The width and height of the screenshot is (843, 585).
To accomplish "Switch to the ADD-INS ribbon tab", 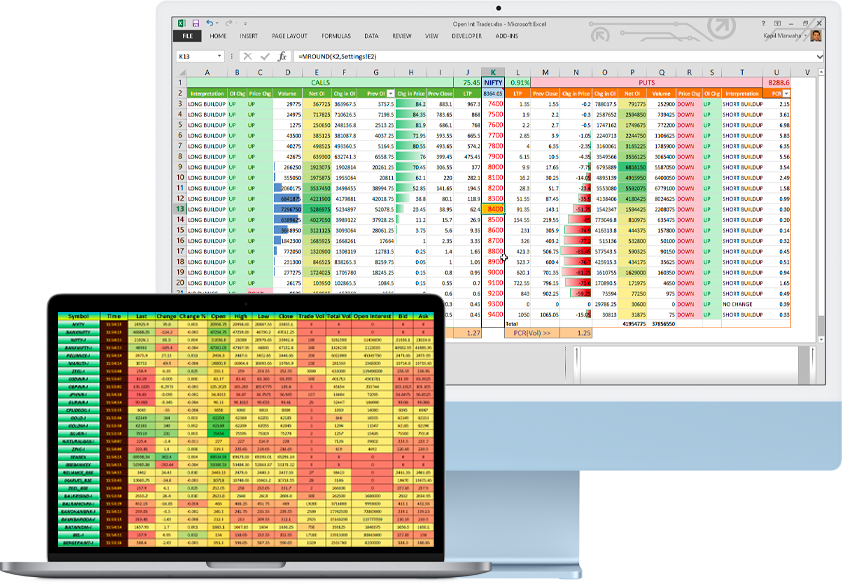I will pos(508,36).
